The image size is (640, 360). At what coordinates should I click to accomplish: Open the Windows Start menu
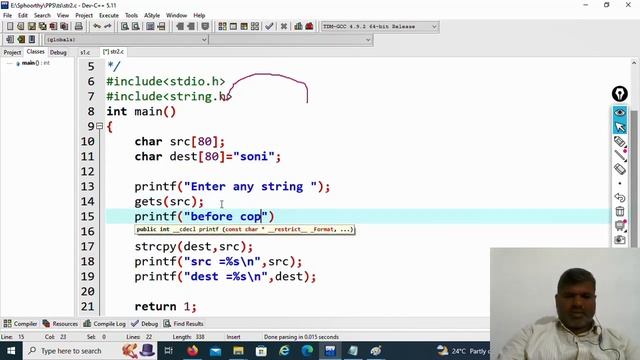point(11,351)
